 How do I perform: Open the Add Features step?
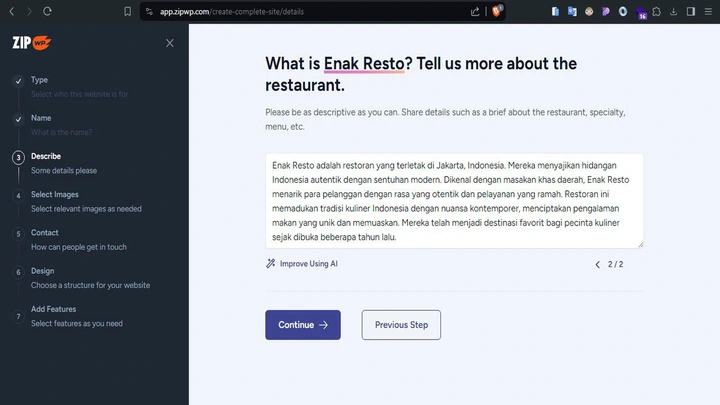pyautogui.click(x=53, y=309)
